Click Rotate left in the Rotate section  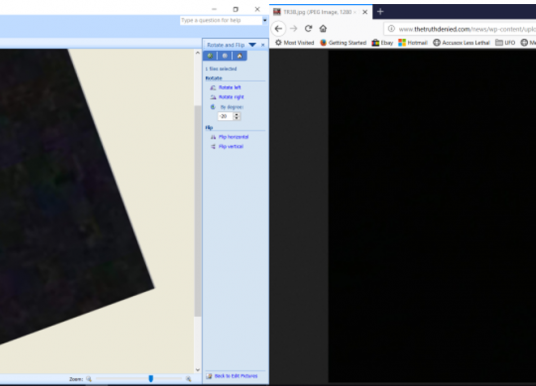coord(230,87)
